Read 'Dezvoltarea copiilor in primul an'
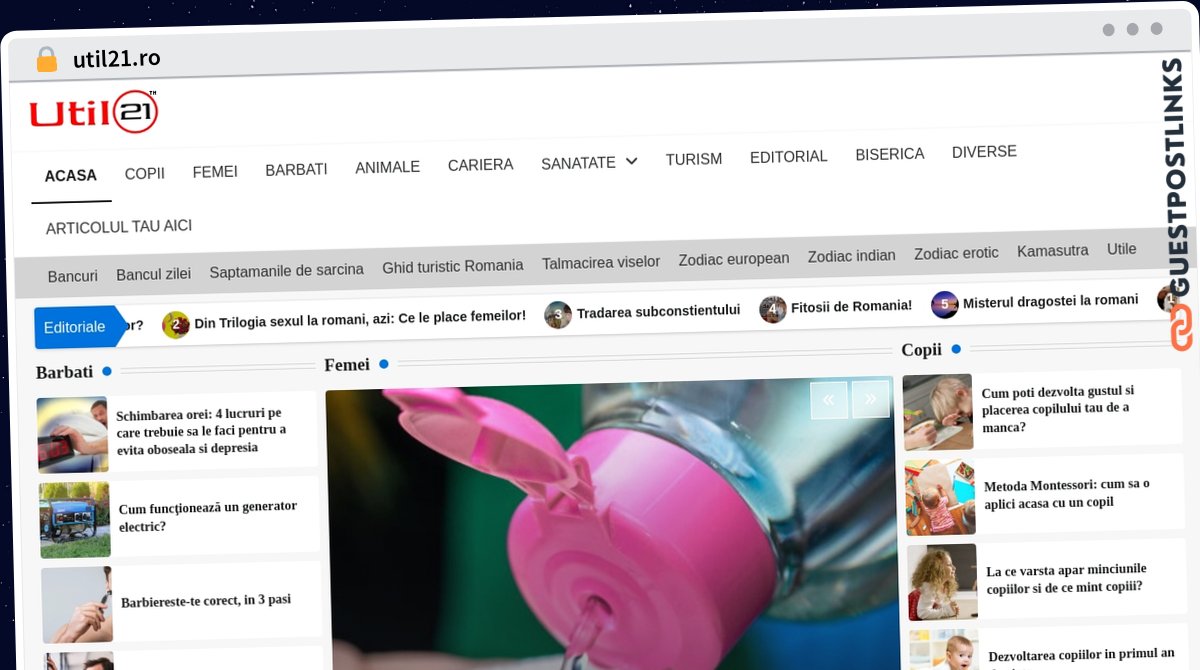This screenshot has width=1200, height=670. tap(1082, 657)
